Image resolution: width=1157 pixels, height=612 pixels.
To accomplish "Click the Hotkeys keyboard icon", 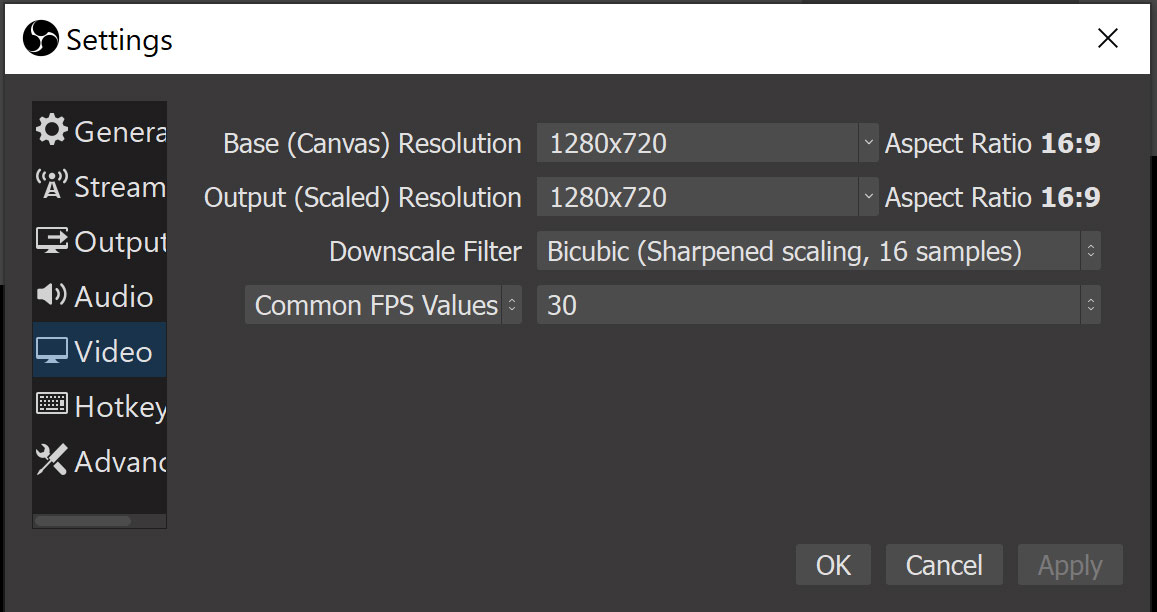I will pyautogui.click(x=52, y=405).
